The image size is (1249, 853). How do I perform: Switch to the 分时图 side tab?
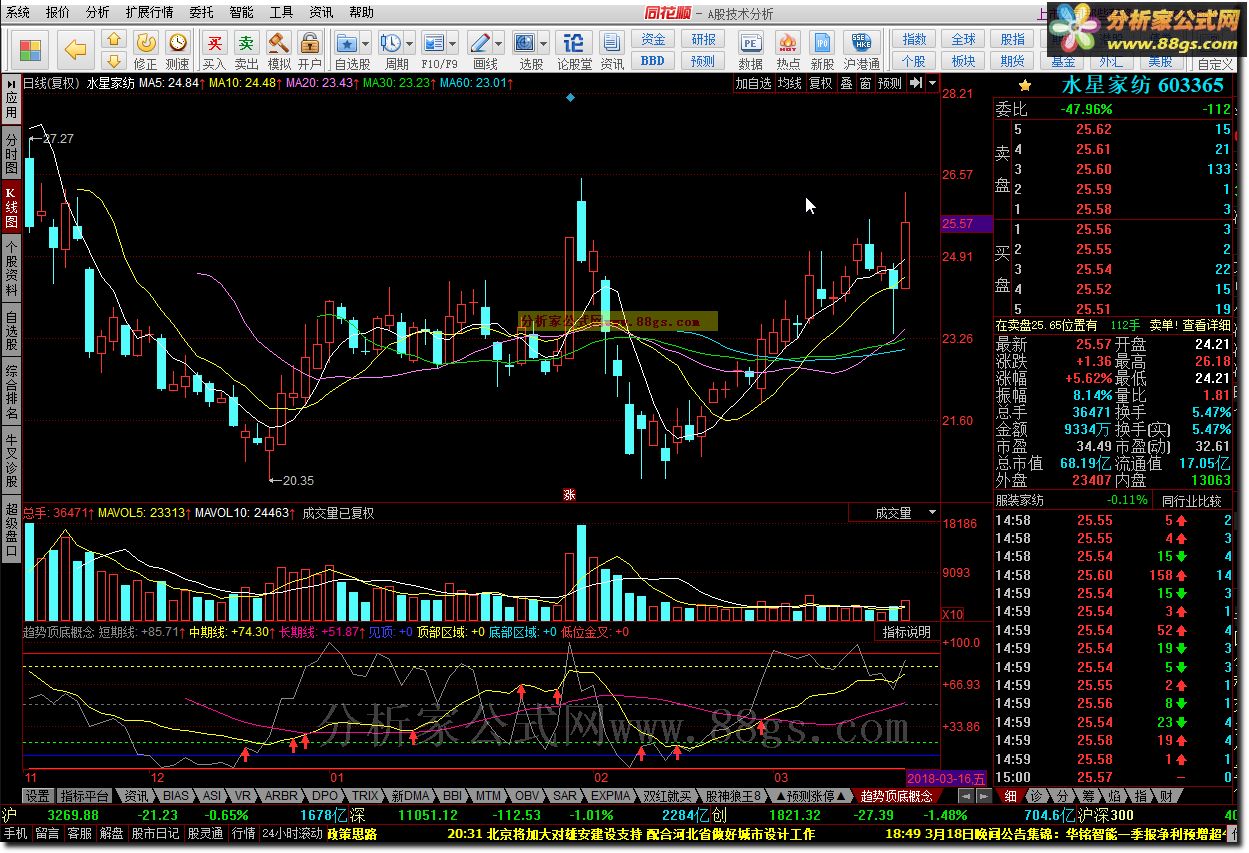(x=11, y=152)
